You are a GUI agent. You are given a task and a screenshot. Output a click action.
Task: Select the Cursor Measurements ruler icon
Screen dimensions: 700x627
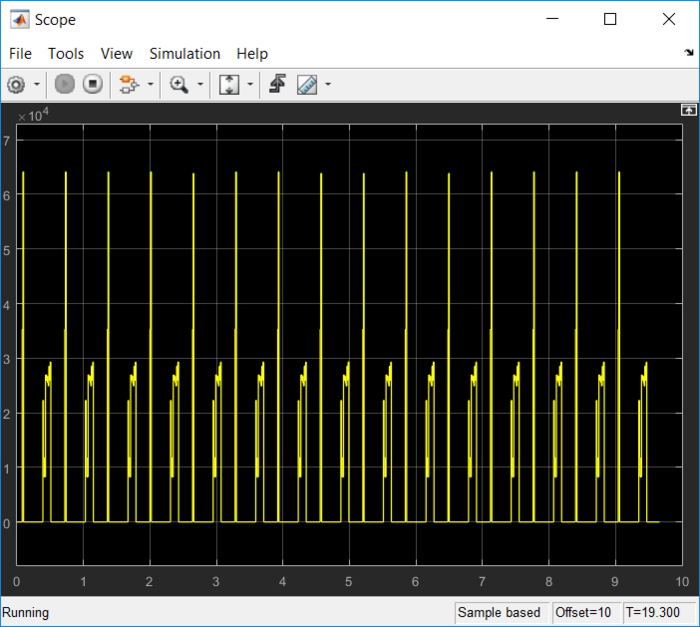[x=306, y=85]
